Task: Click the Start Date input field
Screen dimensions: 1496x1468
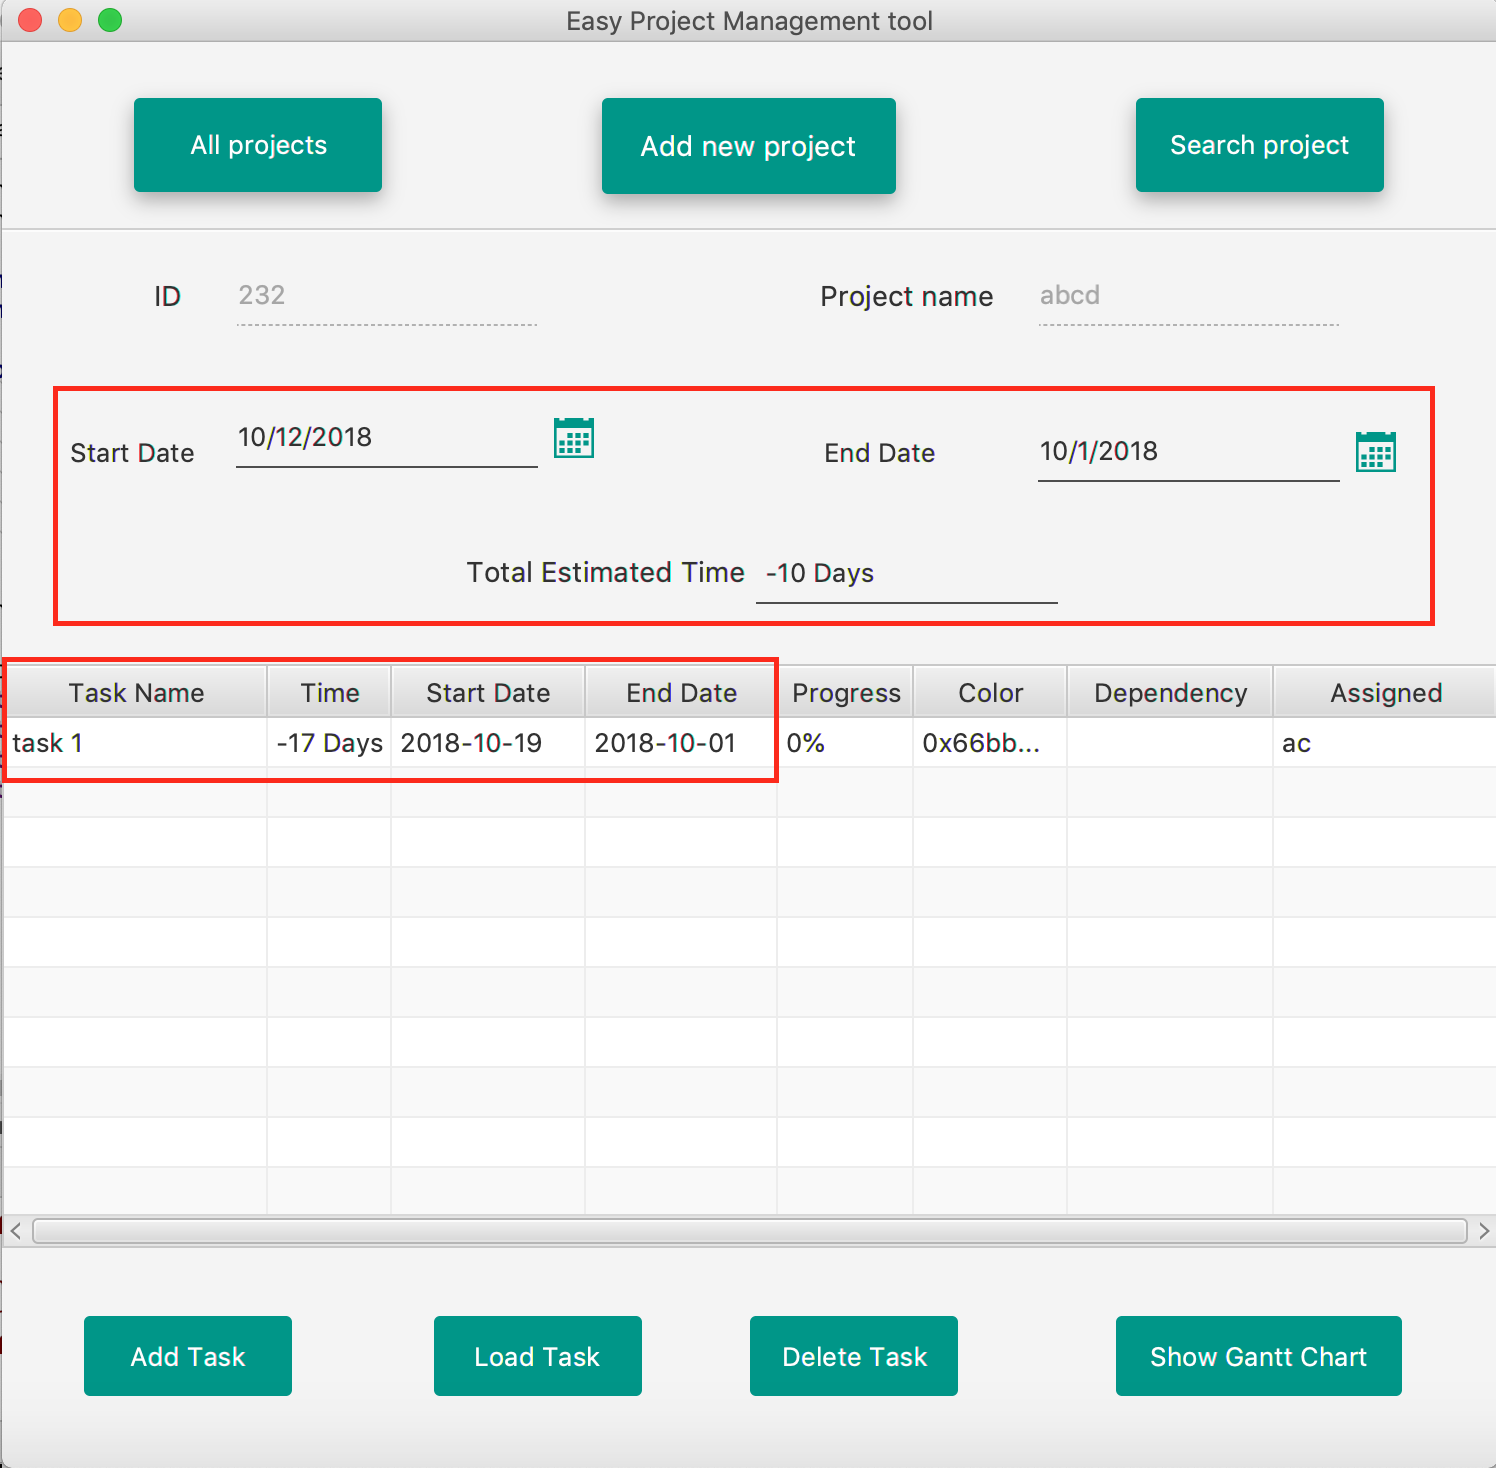Action: coord(385,438)
